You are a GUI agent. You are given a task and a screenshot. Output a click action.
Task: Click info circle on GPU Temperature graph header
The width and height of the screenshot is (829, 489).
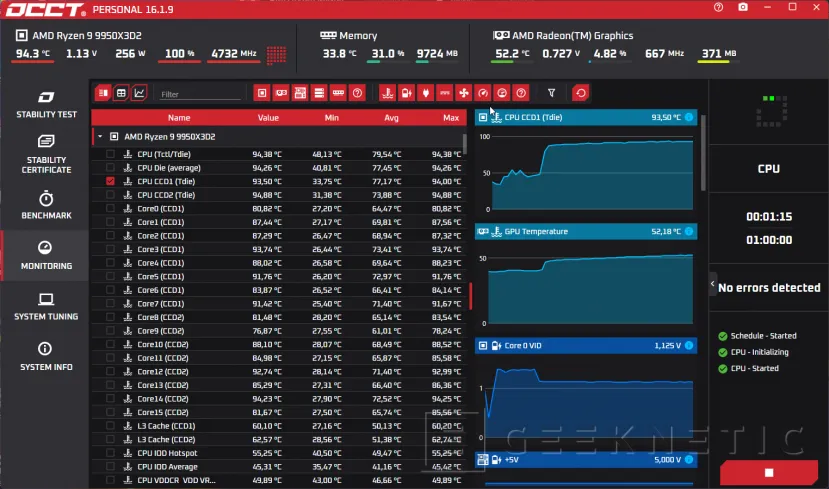click(689, 231)
